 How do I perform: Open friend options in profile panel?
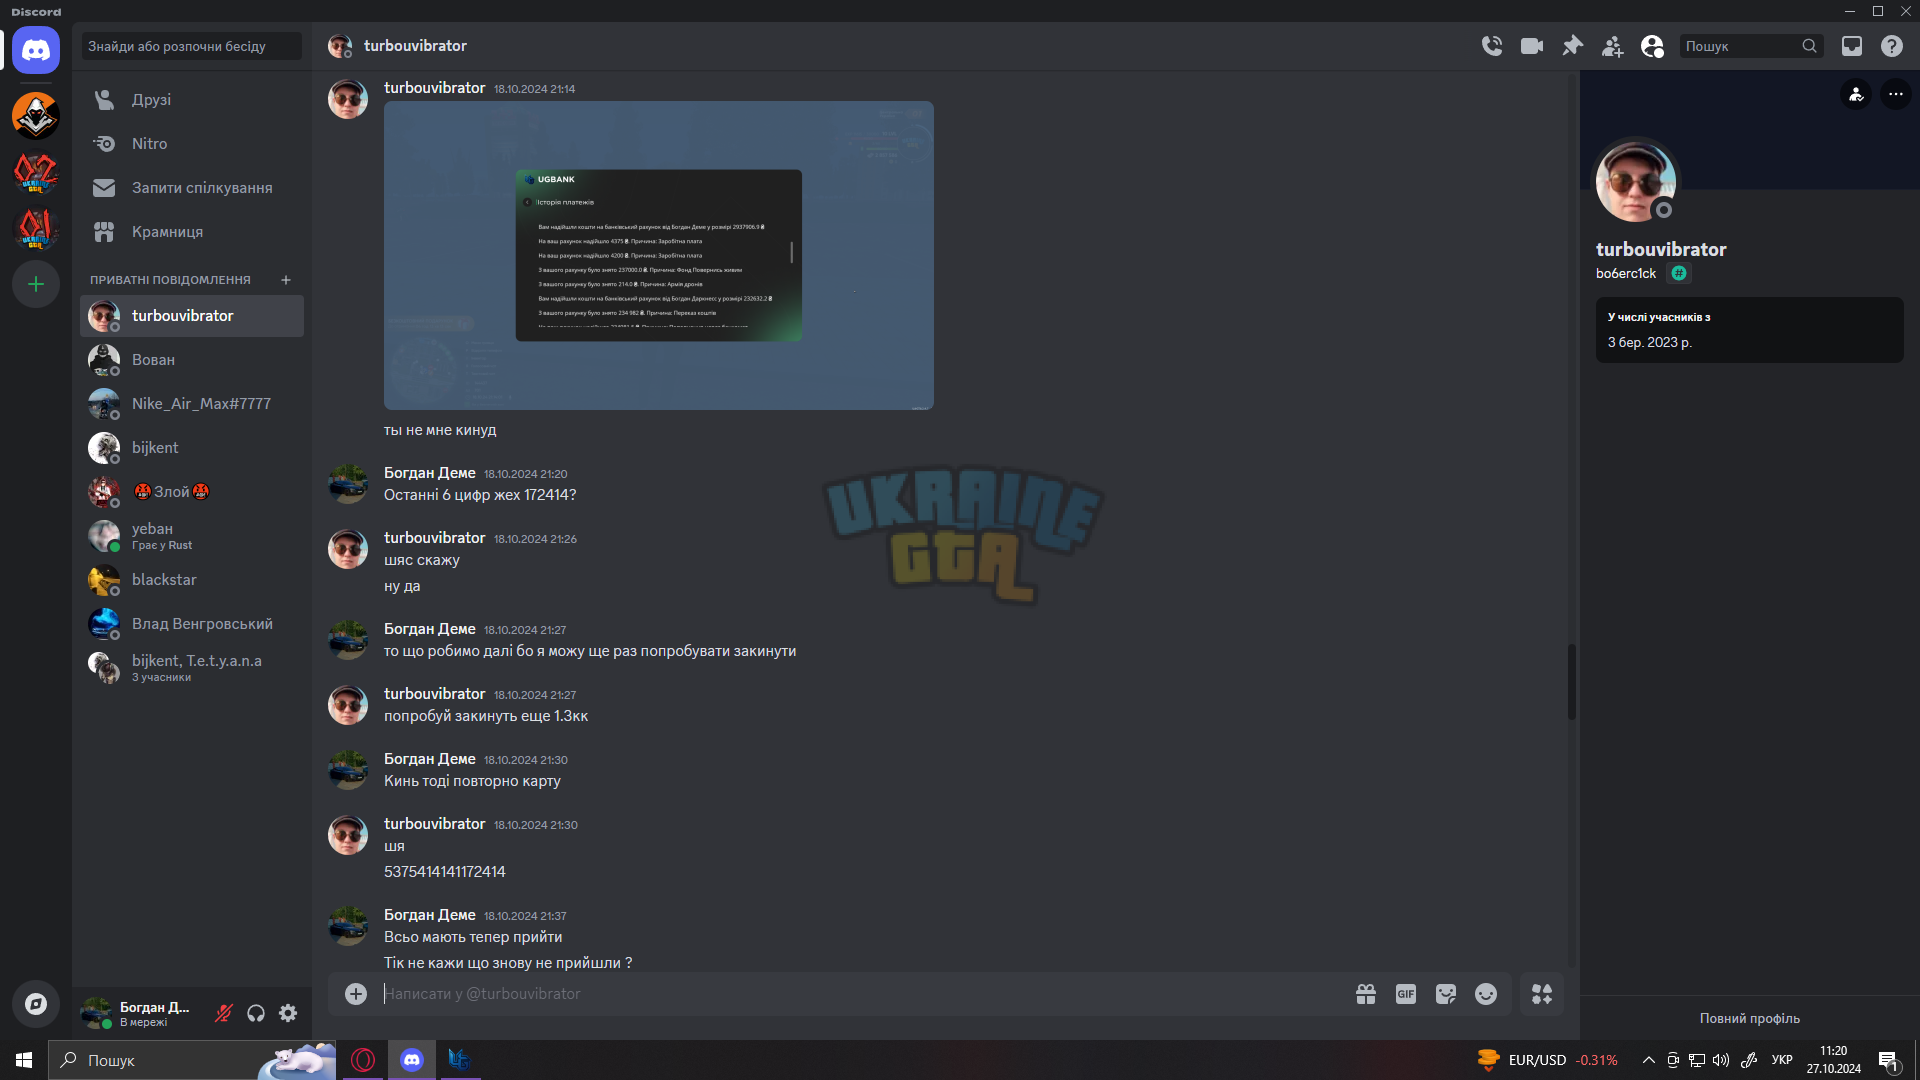(1856, 94)
